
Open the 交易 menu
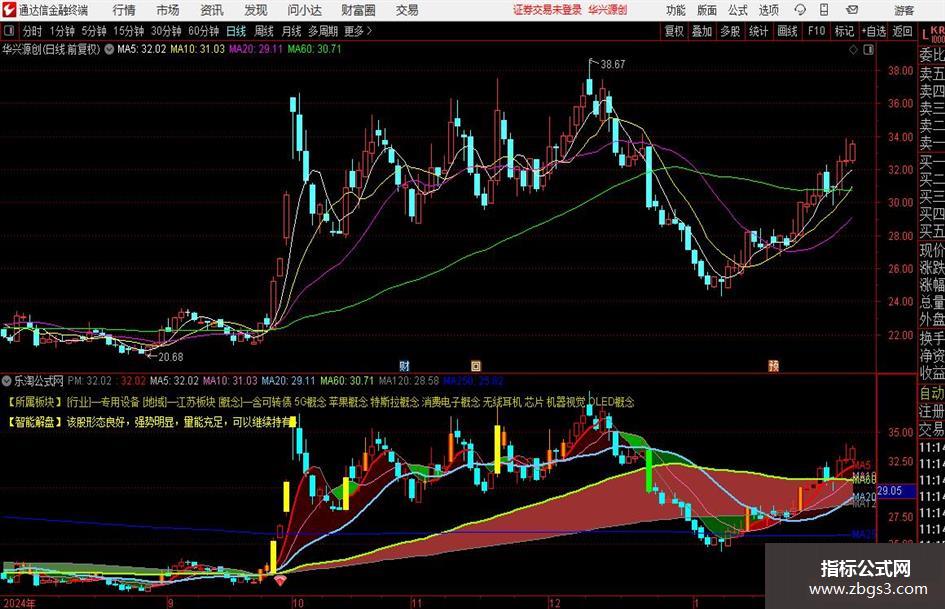click(x=407, y=10)
